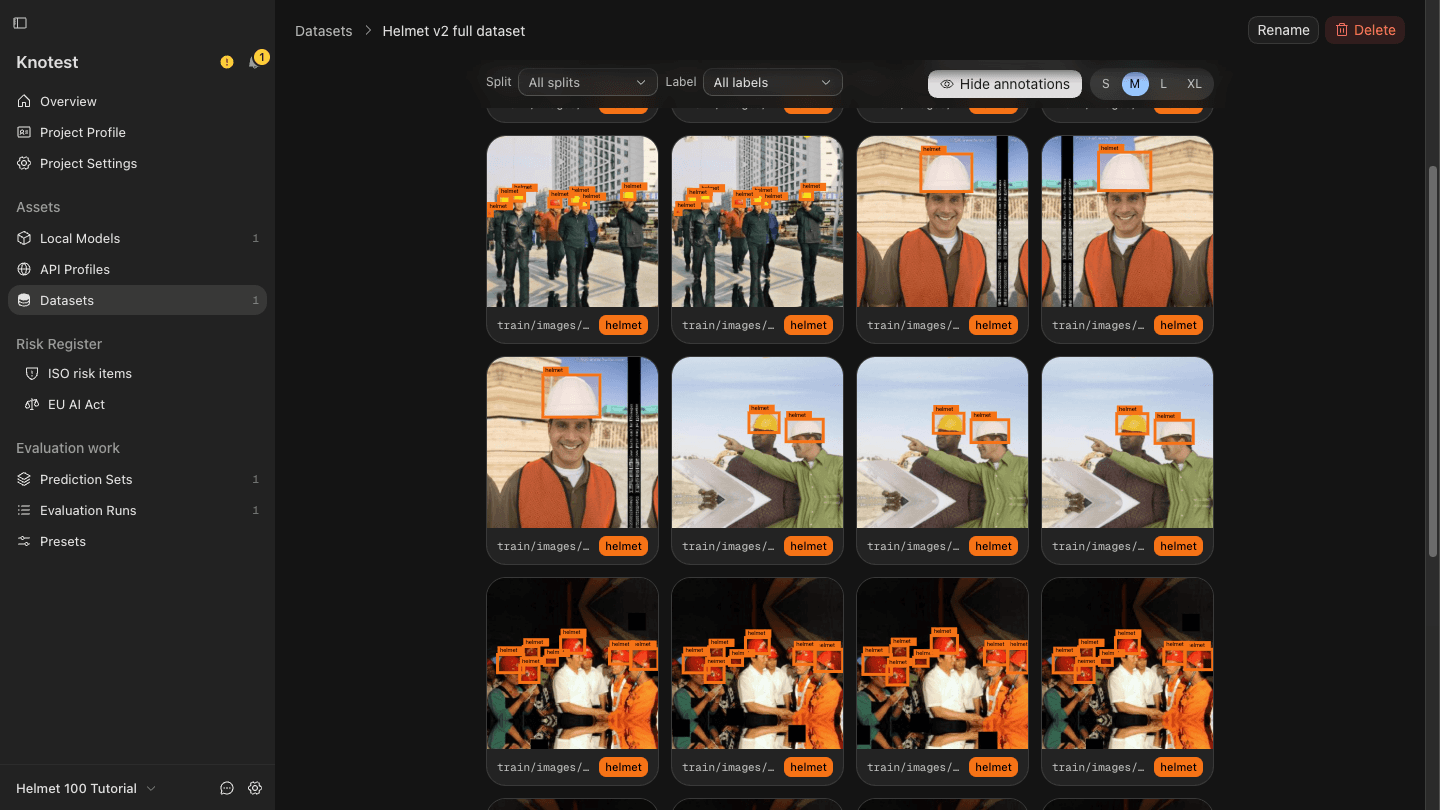
Task: Open Local Models section
Action: pyautogui.click(x=137, y=238)
